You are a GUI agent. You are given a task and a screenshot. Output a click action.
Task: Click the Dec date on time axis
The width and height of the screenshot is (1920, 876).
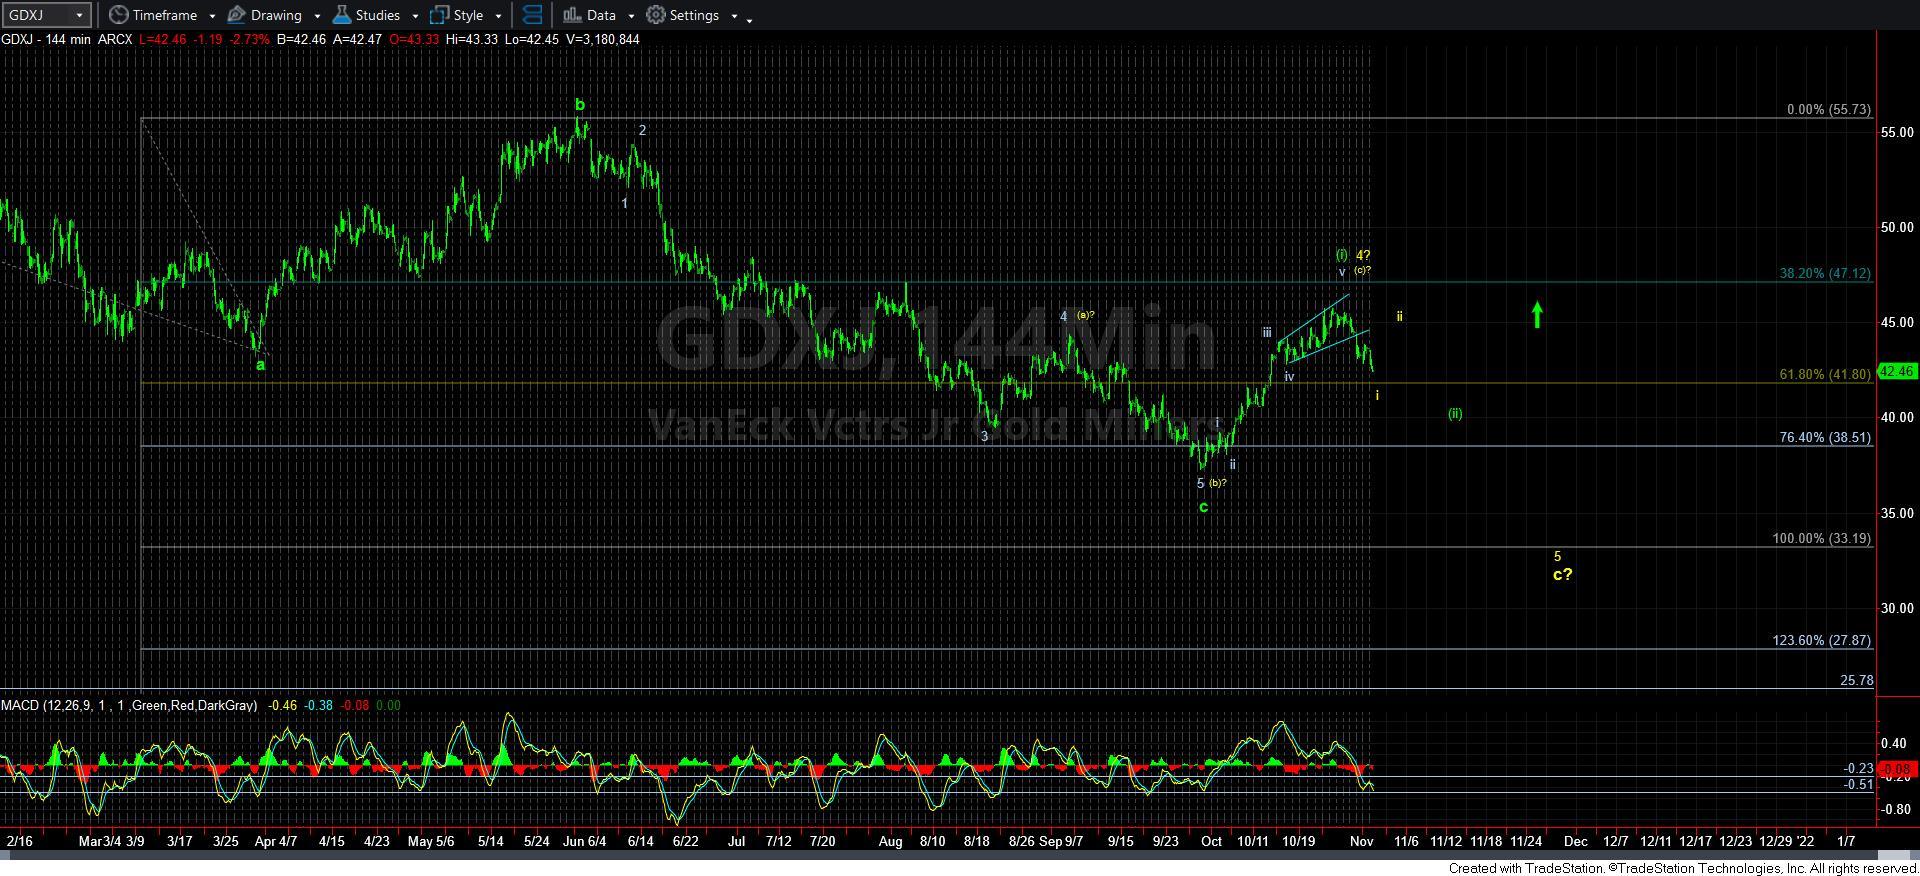tap(1575, 841)
